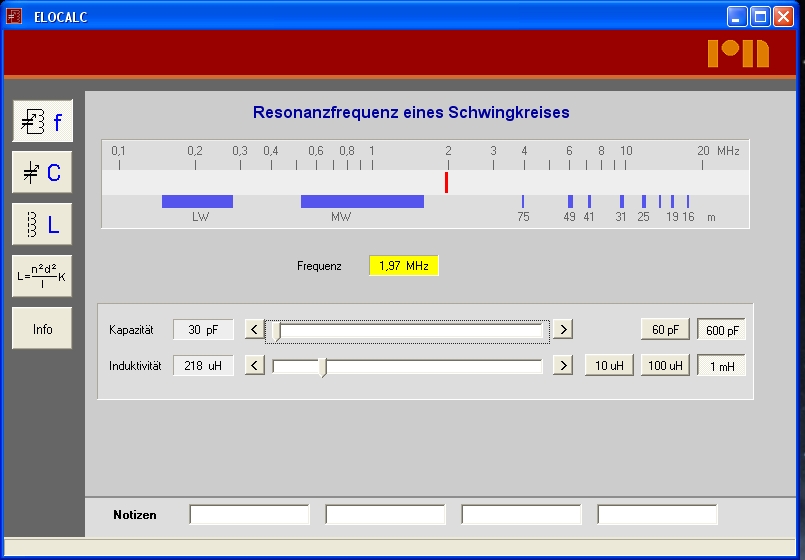
Task: Open the capacitance C calculator
Action: click(x=42, y=173)
